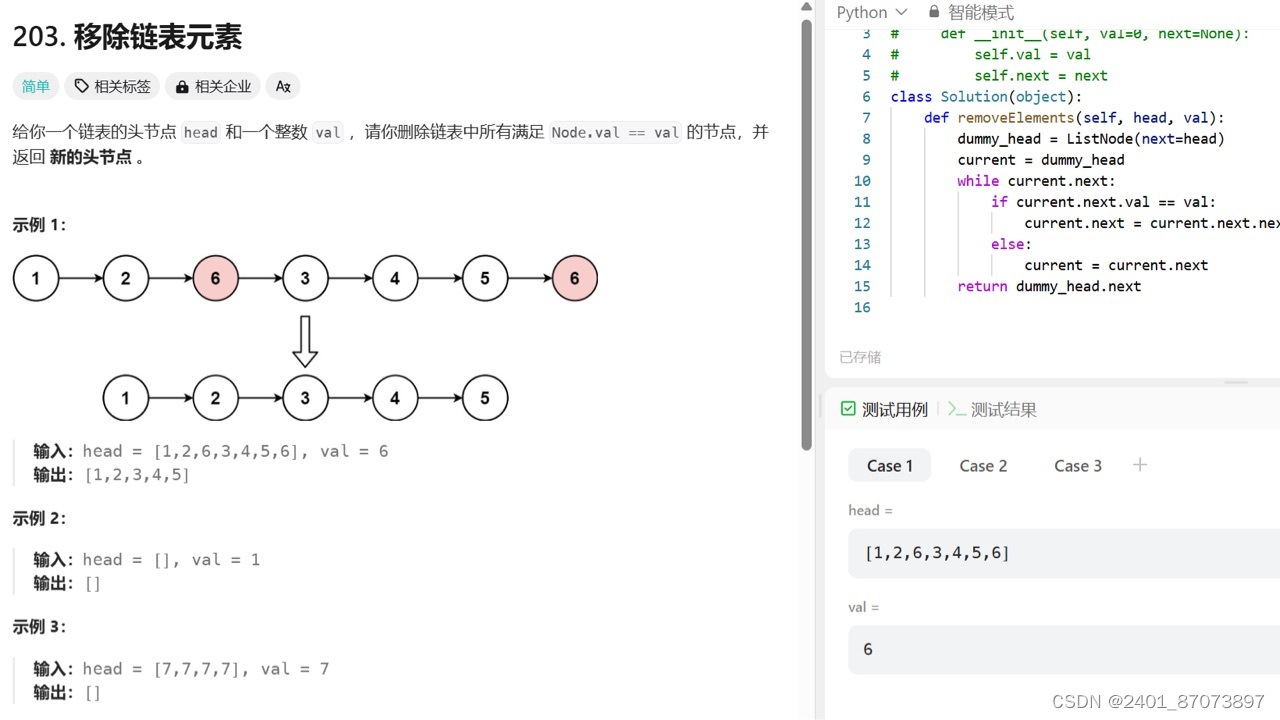Click the lock icon beside 智能模式

tap(934, 12)
